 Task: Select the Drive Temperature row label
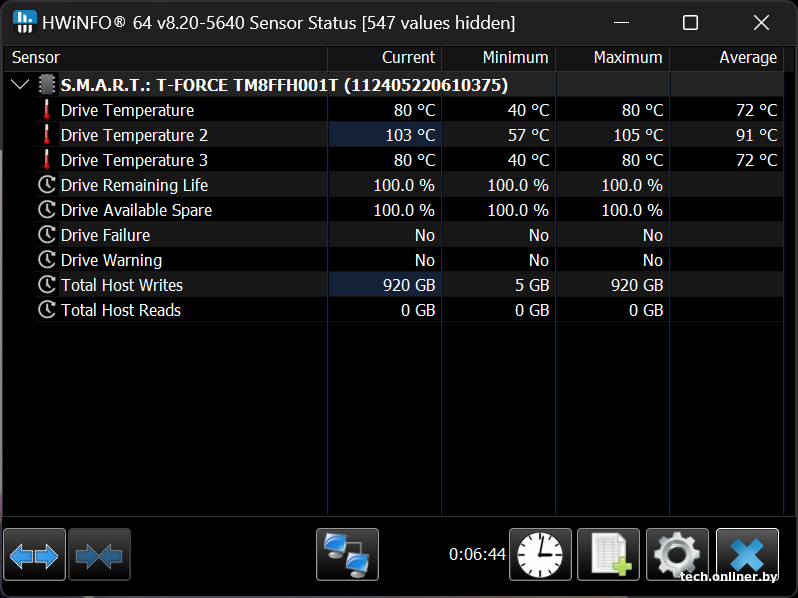127,110
